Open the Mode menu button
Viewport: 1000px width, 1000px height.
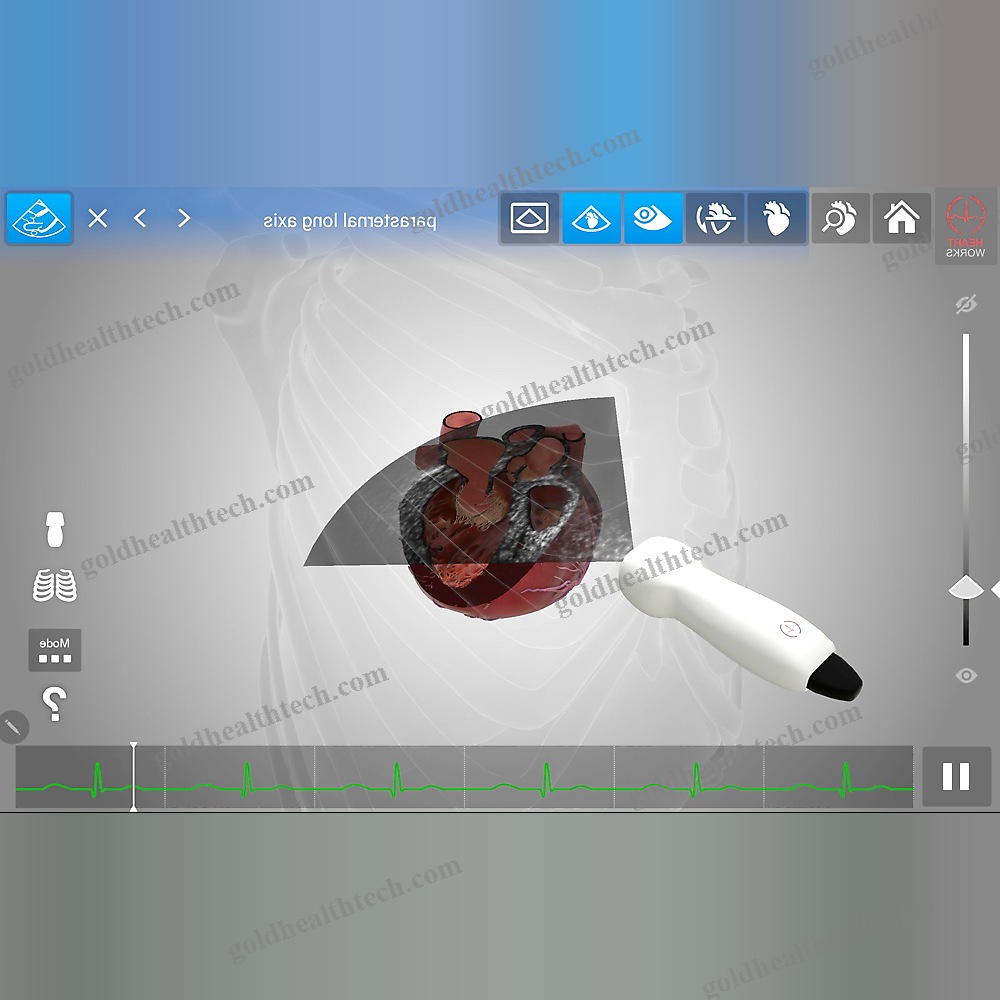click(55, 650)
